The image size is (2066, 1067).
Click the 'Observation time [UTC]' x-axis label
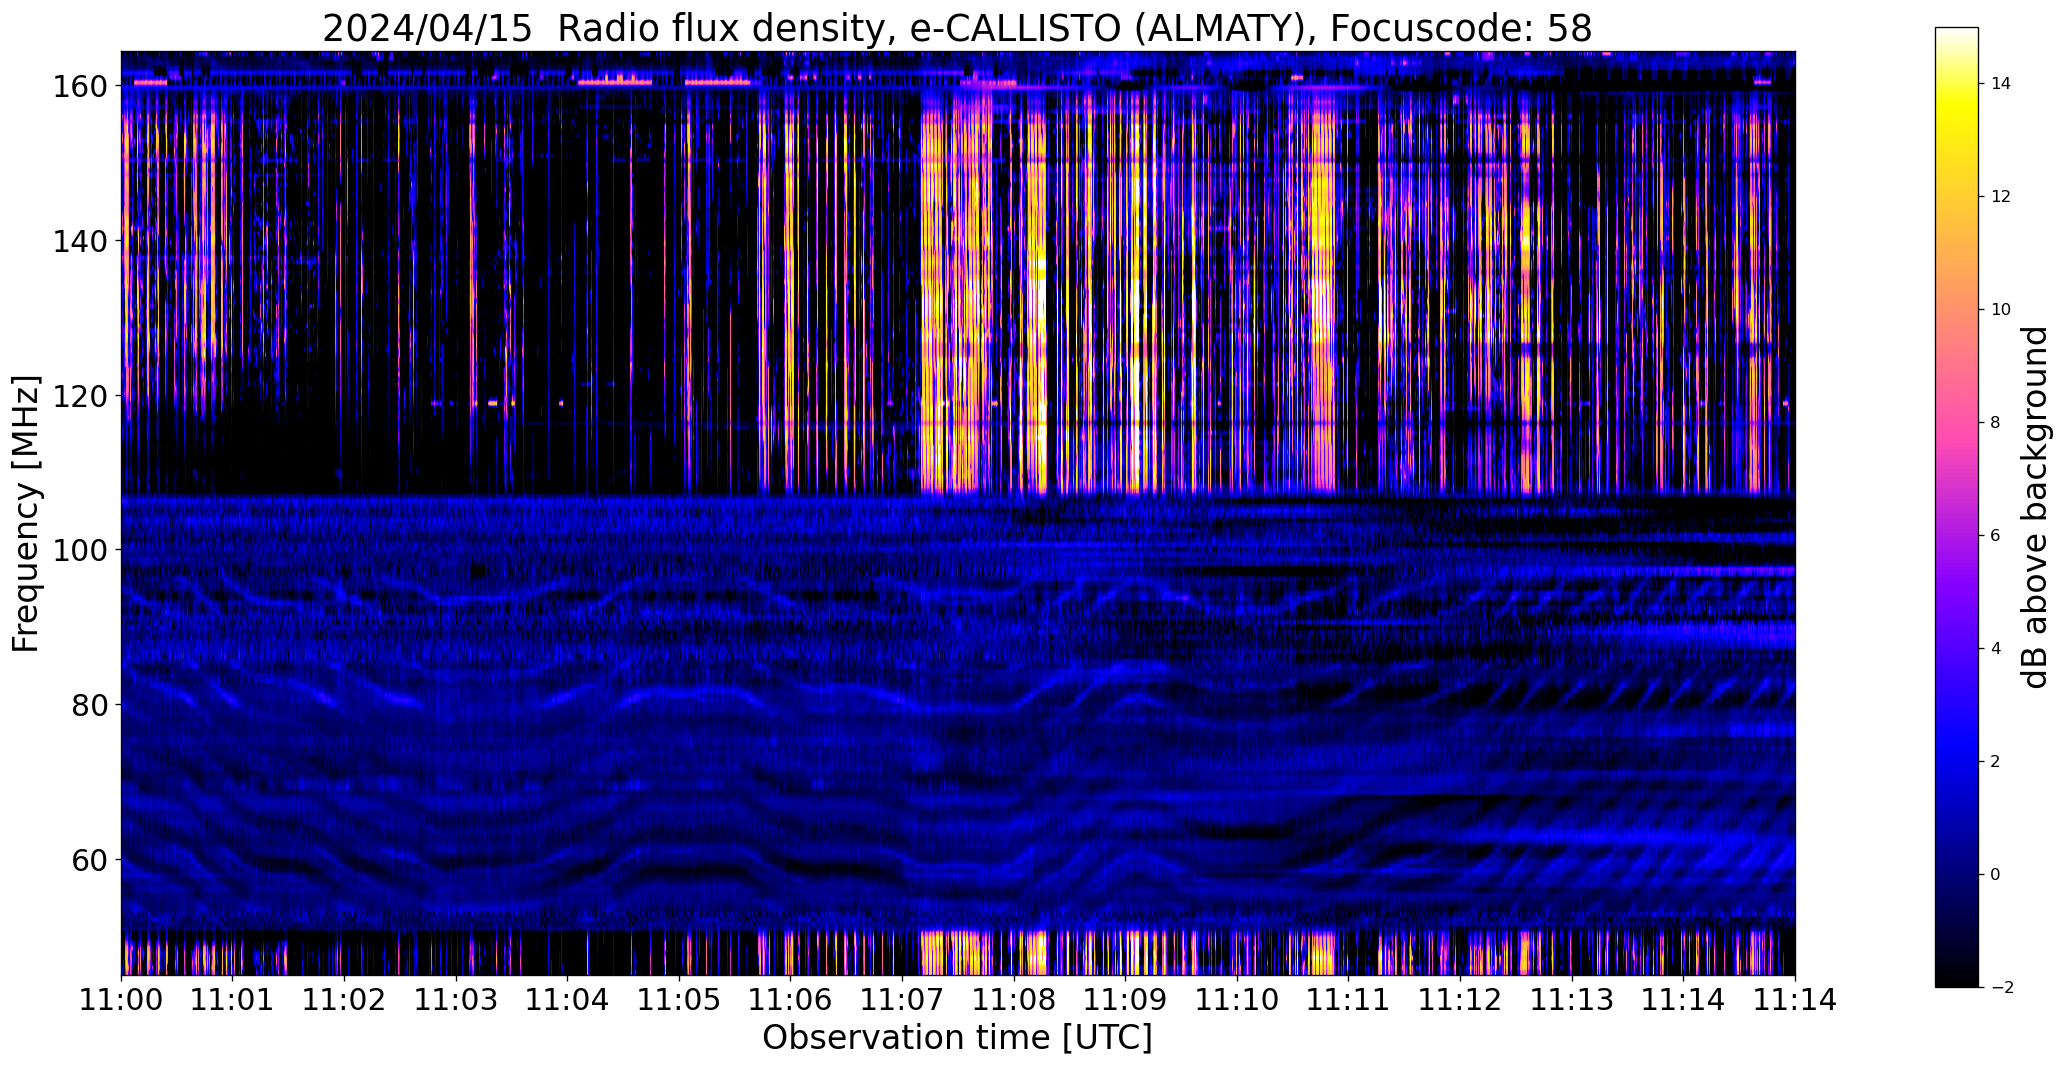[957, 1038]
